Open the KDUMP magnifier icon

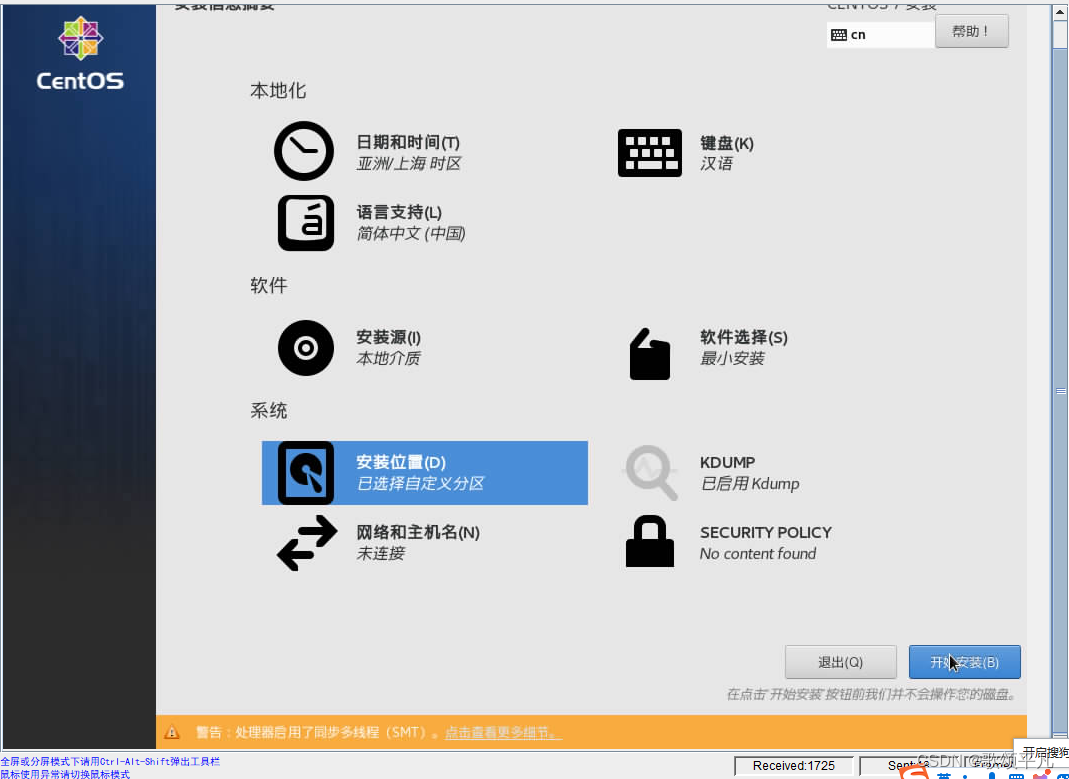tap(650, 472)
